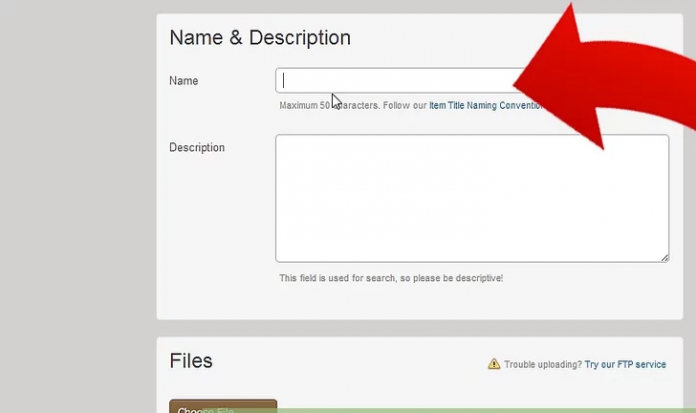Click the yellow warning triangle icon

[493, 365]
